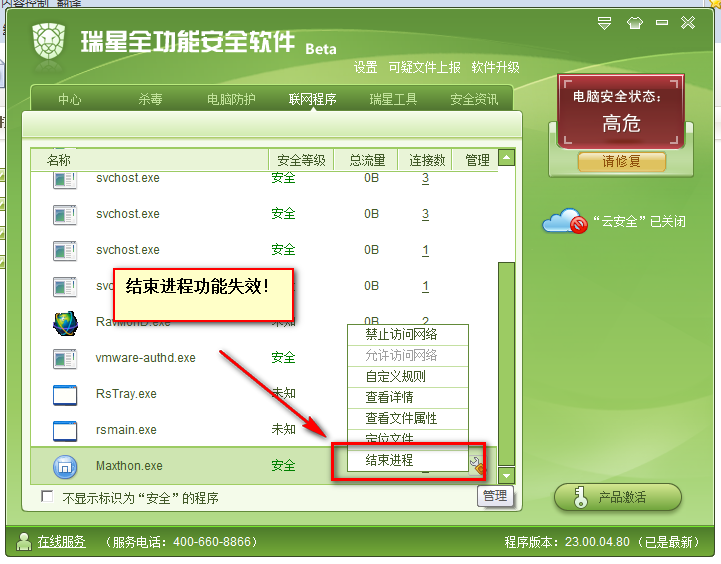Sort by the 安全等级 column header
Viewport: 721px width, 564px height.
(x=301, y=160)
